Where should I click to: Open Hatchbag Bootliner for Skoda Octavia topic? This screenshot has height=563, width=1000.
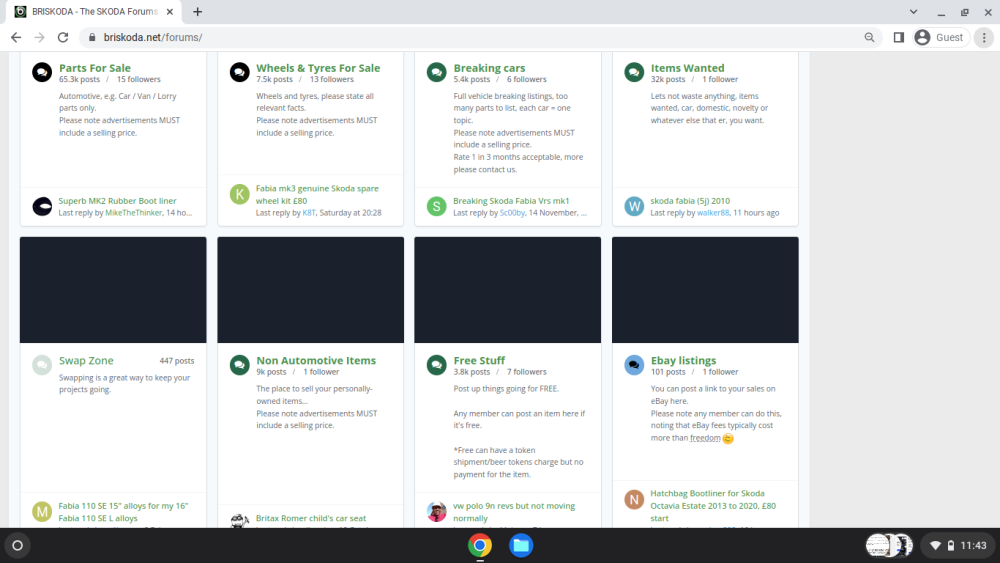tap(713, 506)
